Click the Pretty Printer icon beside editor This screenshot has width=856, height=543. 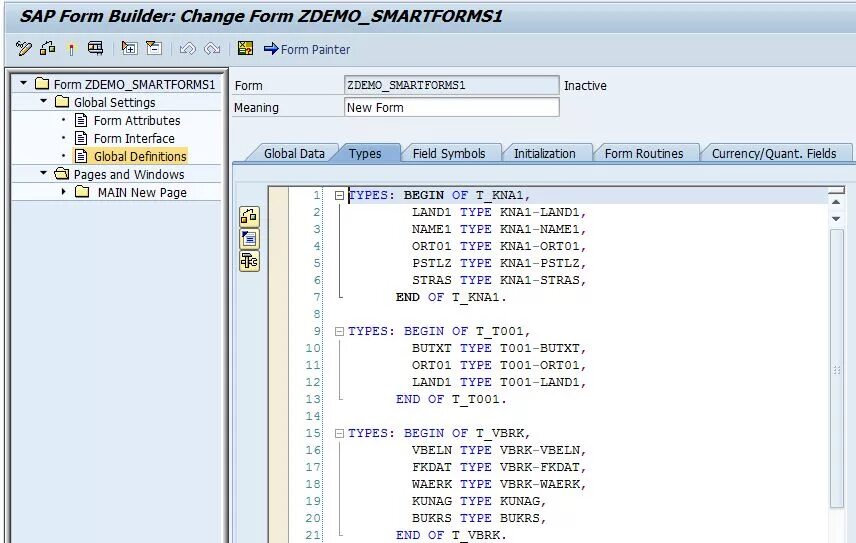(249, 261)
